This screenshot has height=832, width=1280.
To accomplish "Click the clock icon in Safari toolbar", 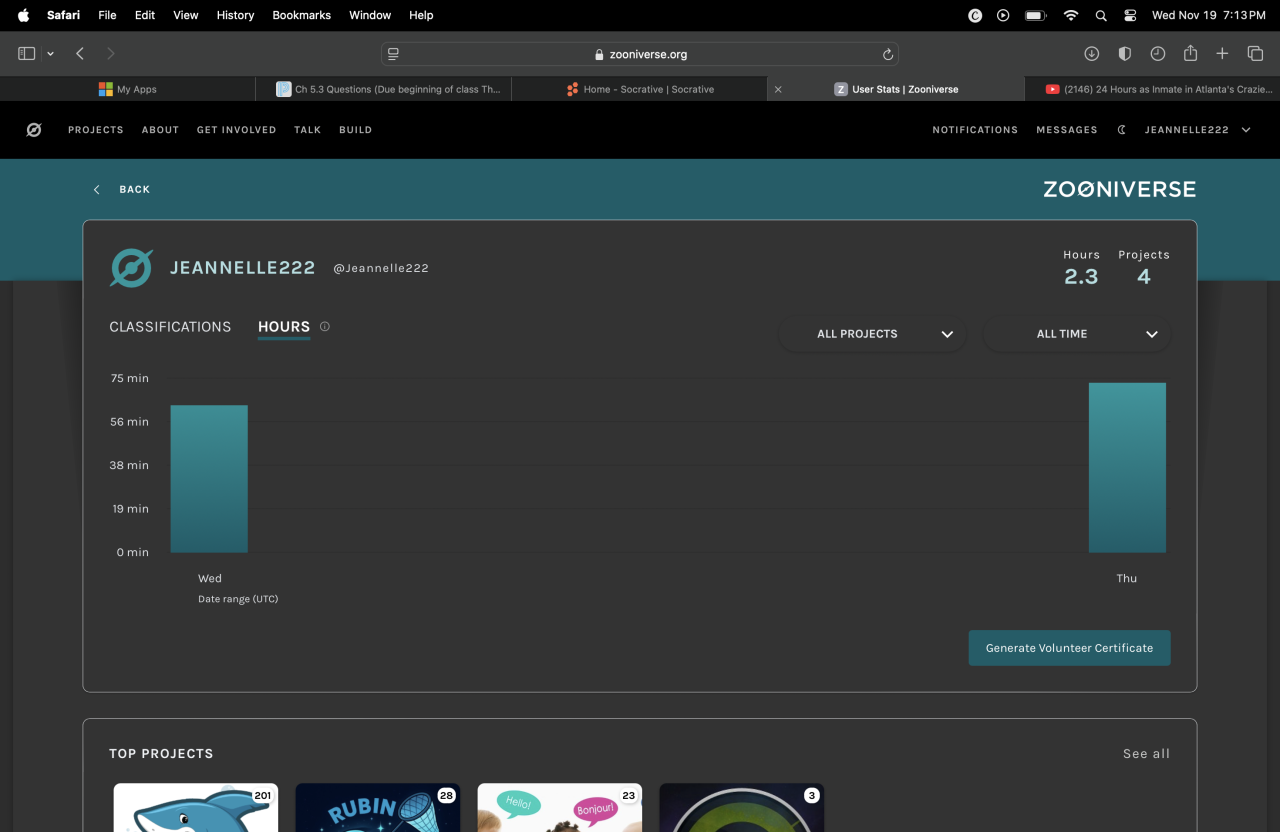I will coord(1157,54).
